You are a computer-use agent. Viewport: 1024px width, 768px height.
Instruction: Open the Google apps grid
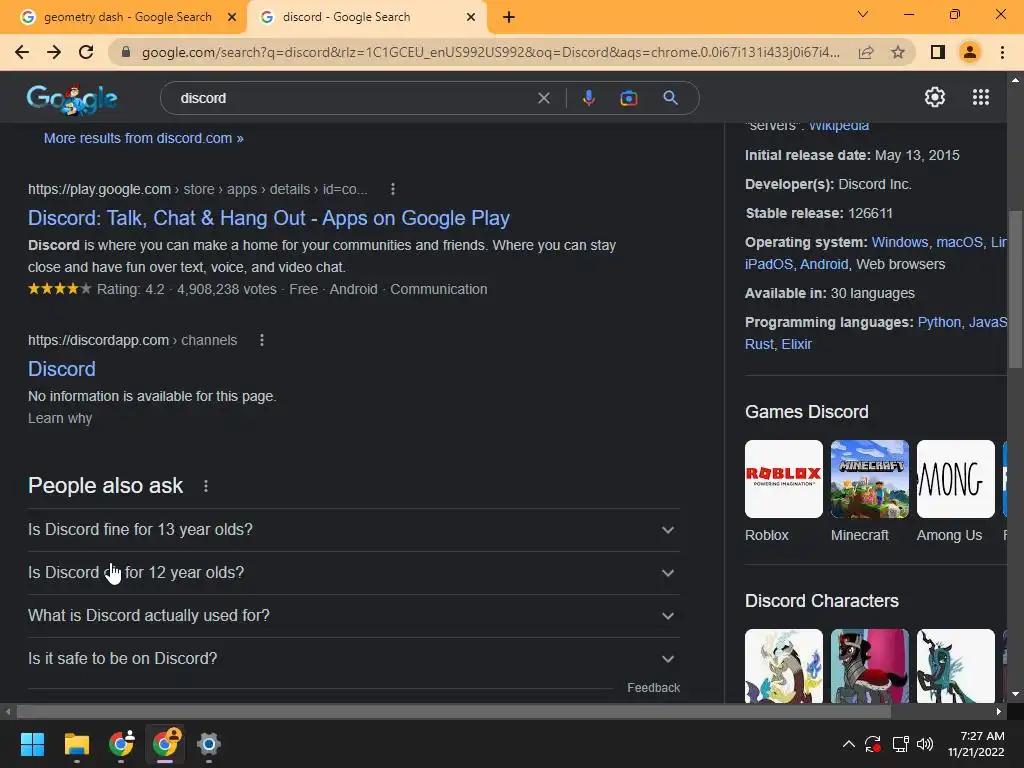coord(980,97)
